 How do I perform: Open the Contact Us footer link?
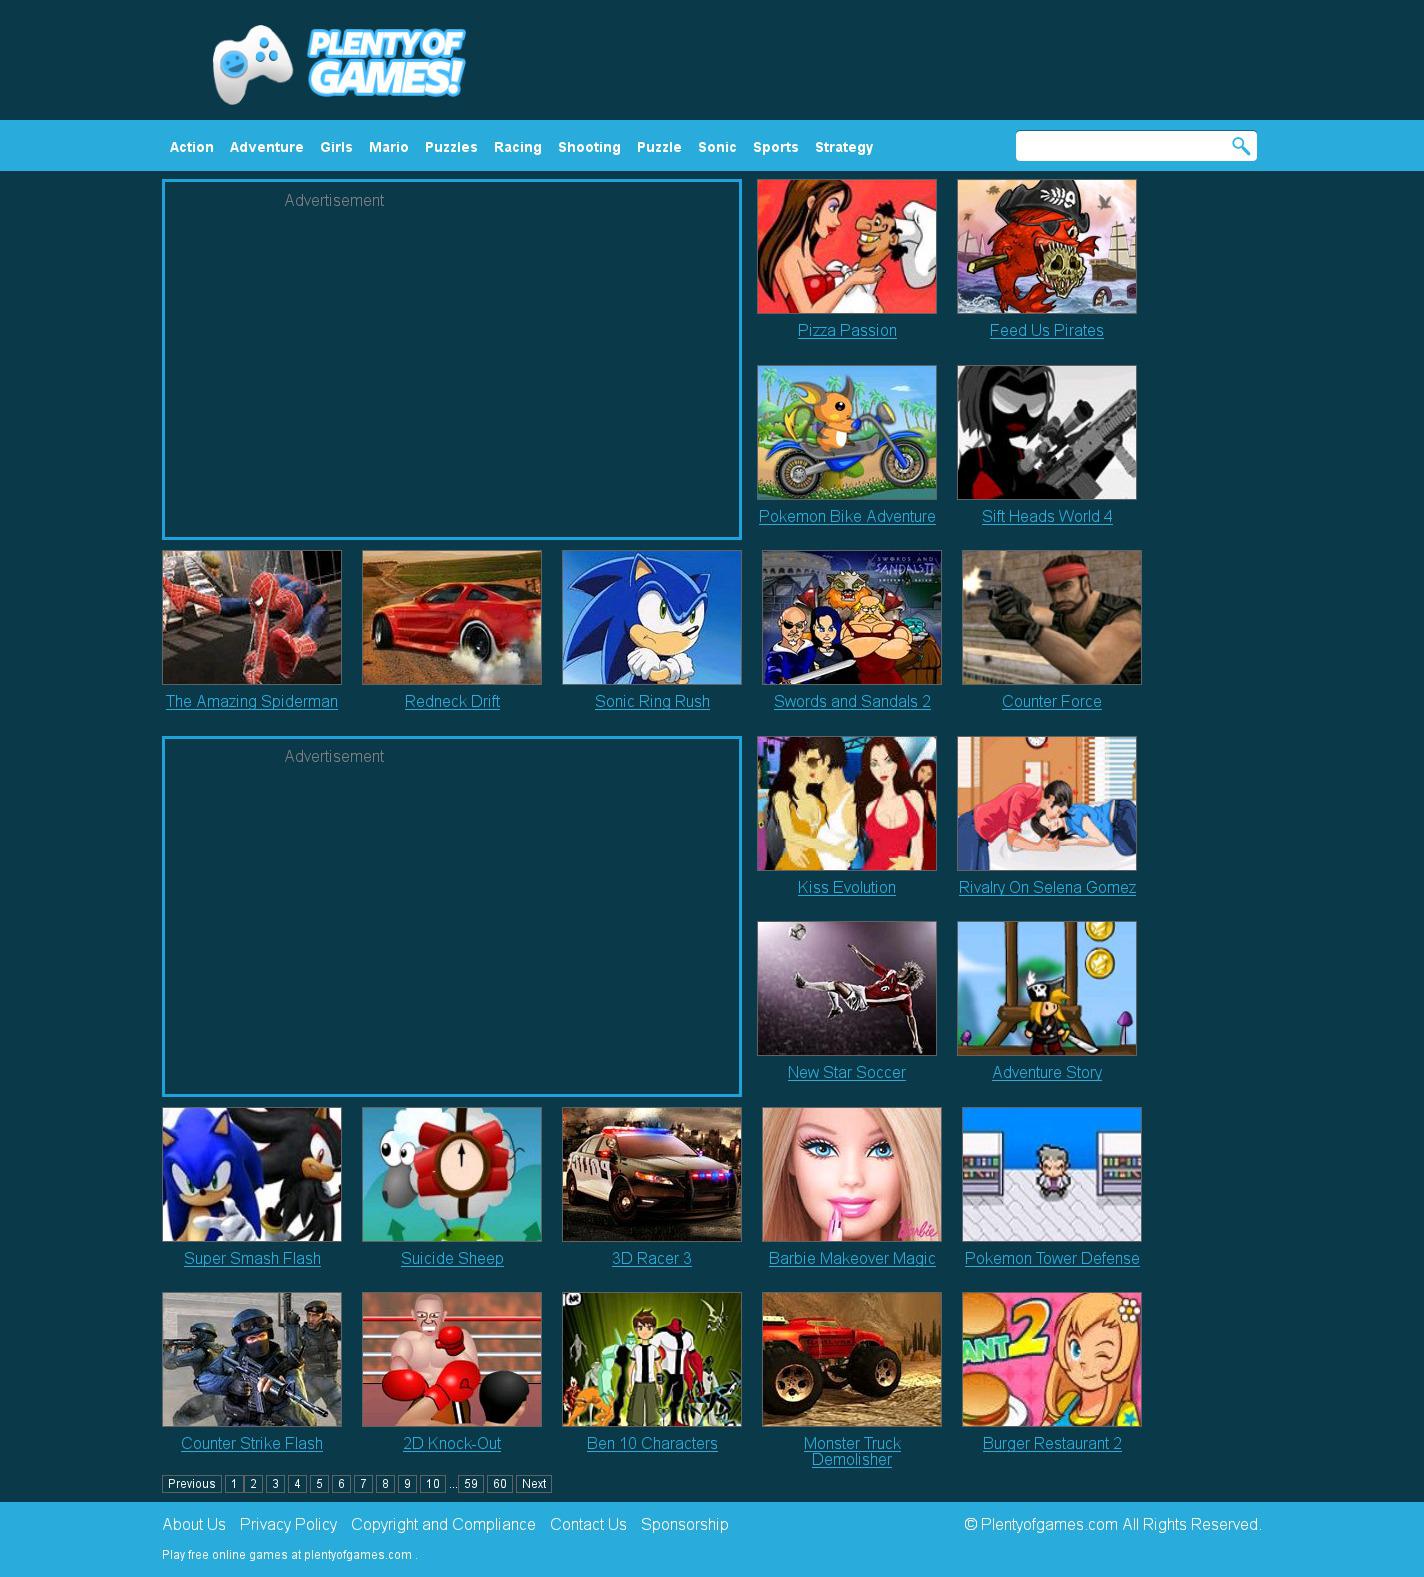click(x=588, y=1525)
